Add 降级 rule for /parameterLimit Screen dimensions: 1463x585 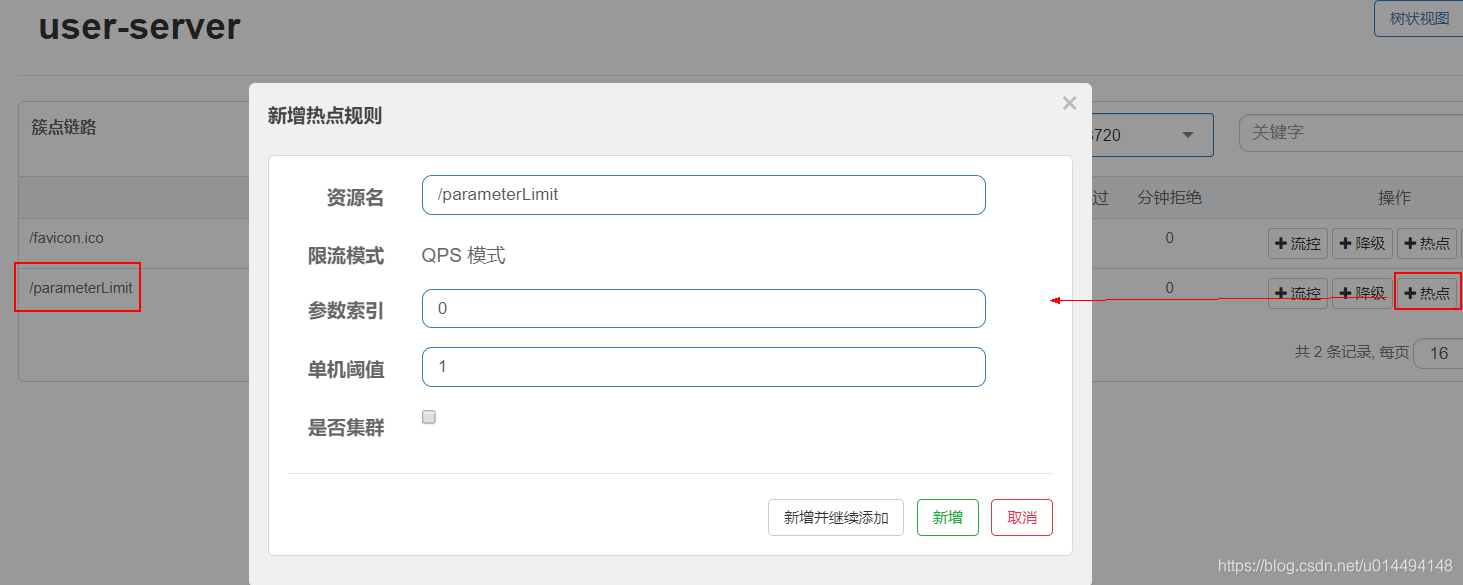[1361, 293]
